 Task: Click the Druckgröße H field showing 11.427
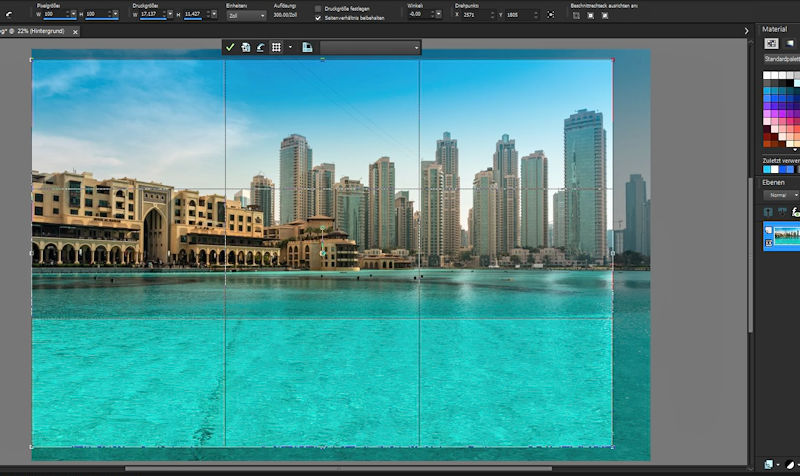pyautogui.click(x=194, y=14)
